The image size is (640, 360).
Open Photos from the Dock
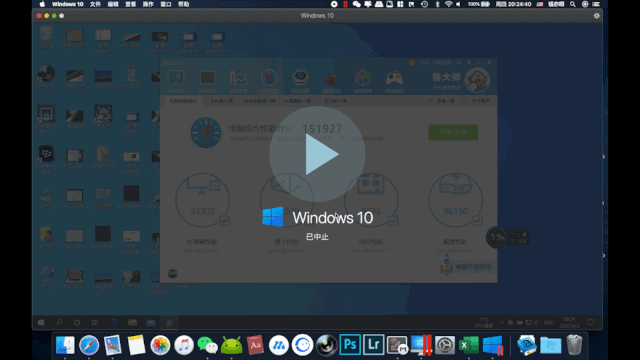click(160, 345)
